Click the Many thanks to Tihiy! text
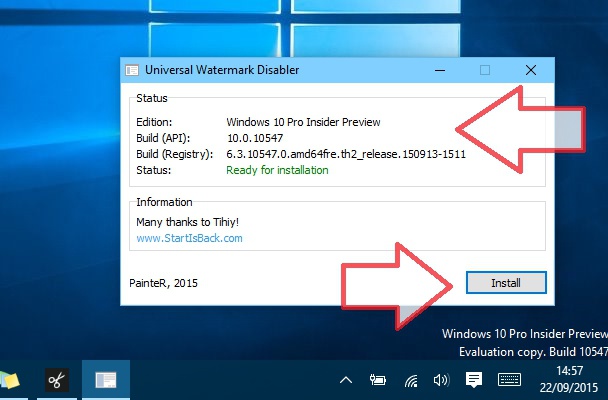608x400 pixels. pyautogui.click(x=187, y=222)
